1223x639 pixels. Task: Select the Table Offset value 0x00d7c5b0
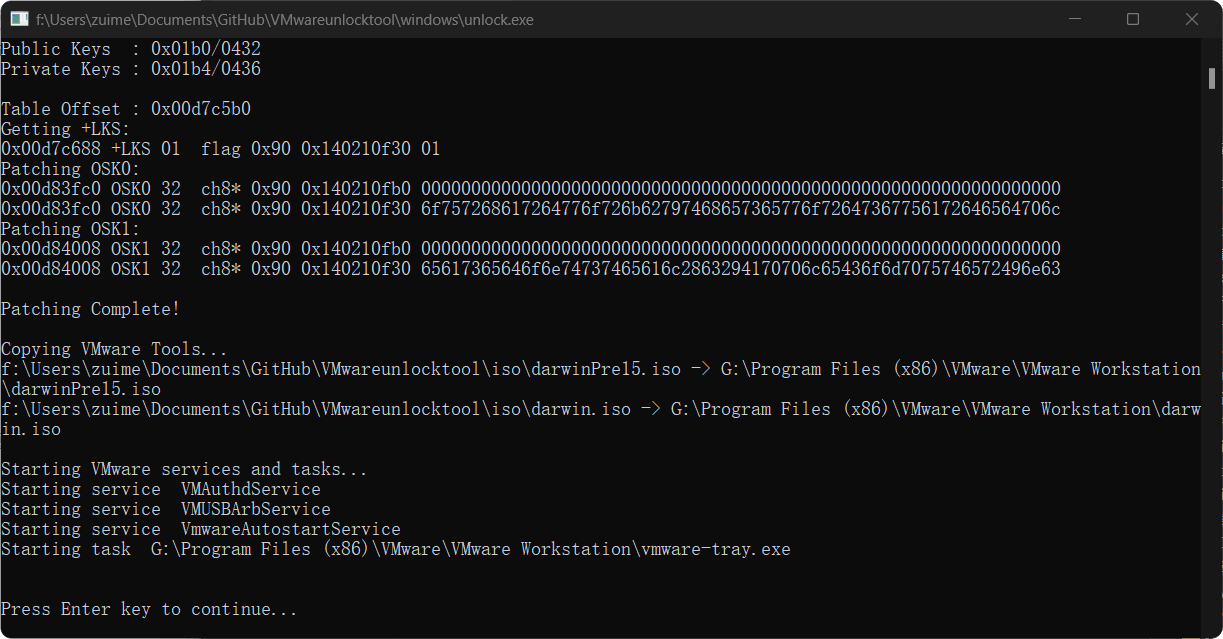pyautogui.click(x=200, y=108)
